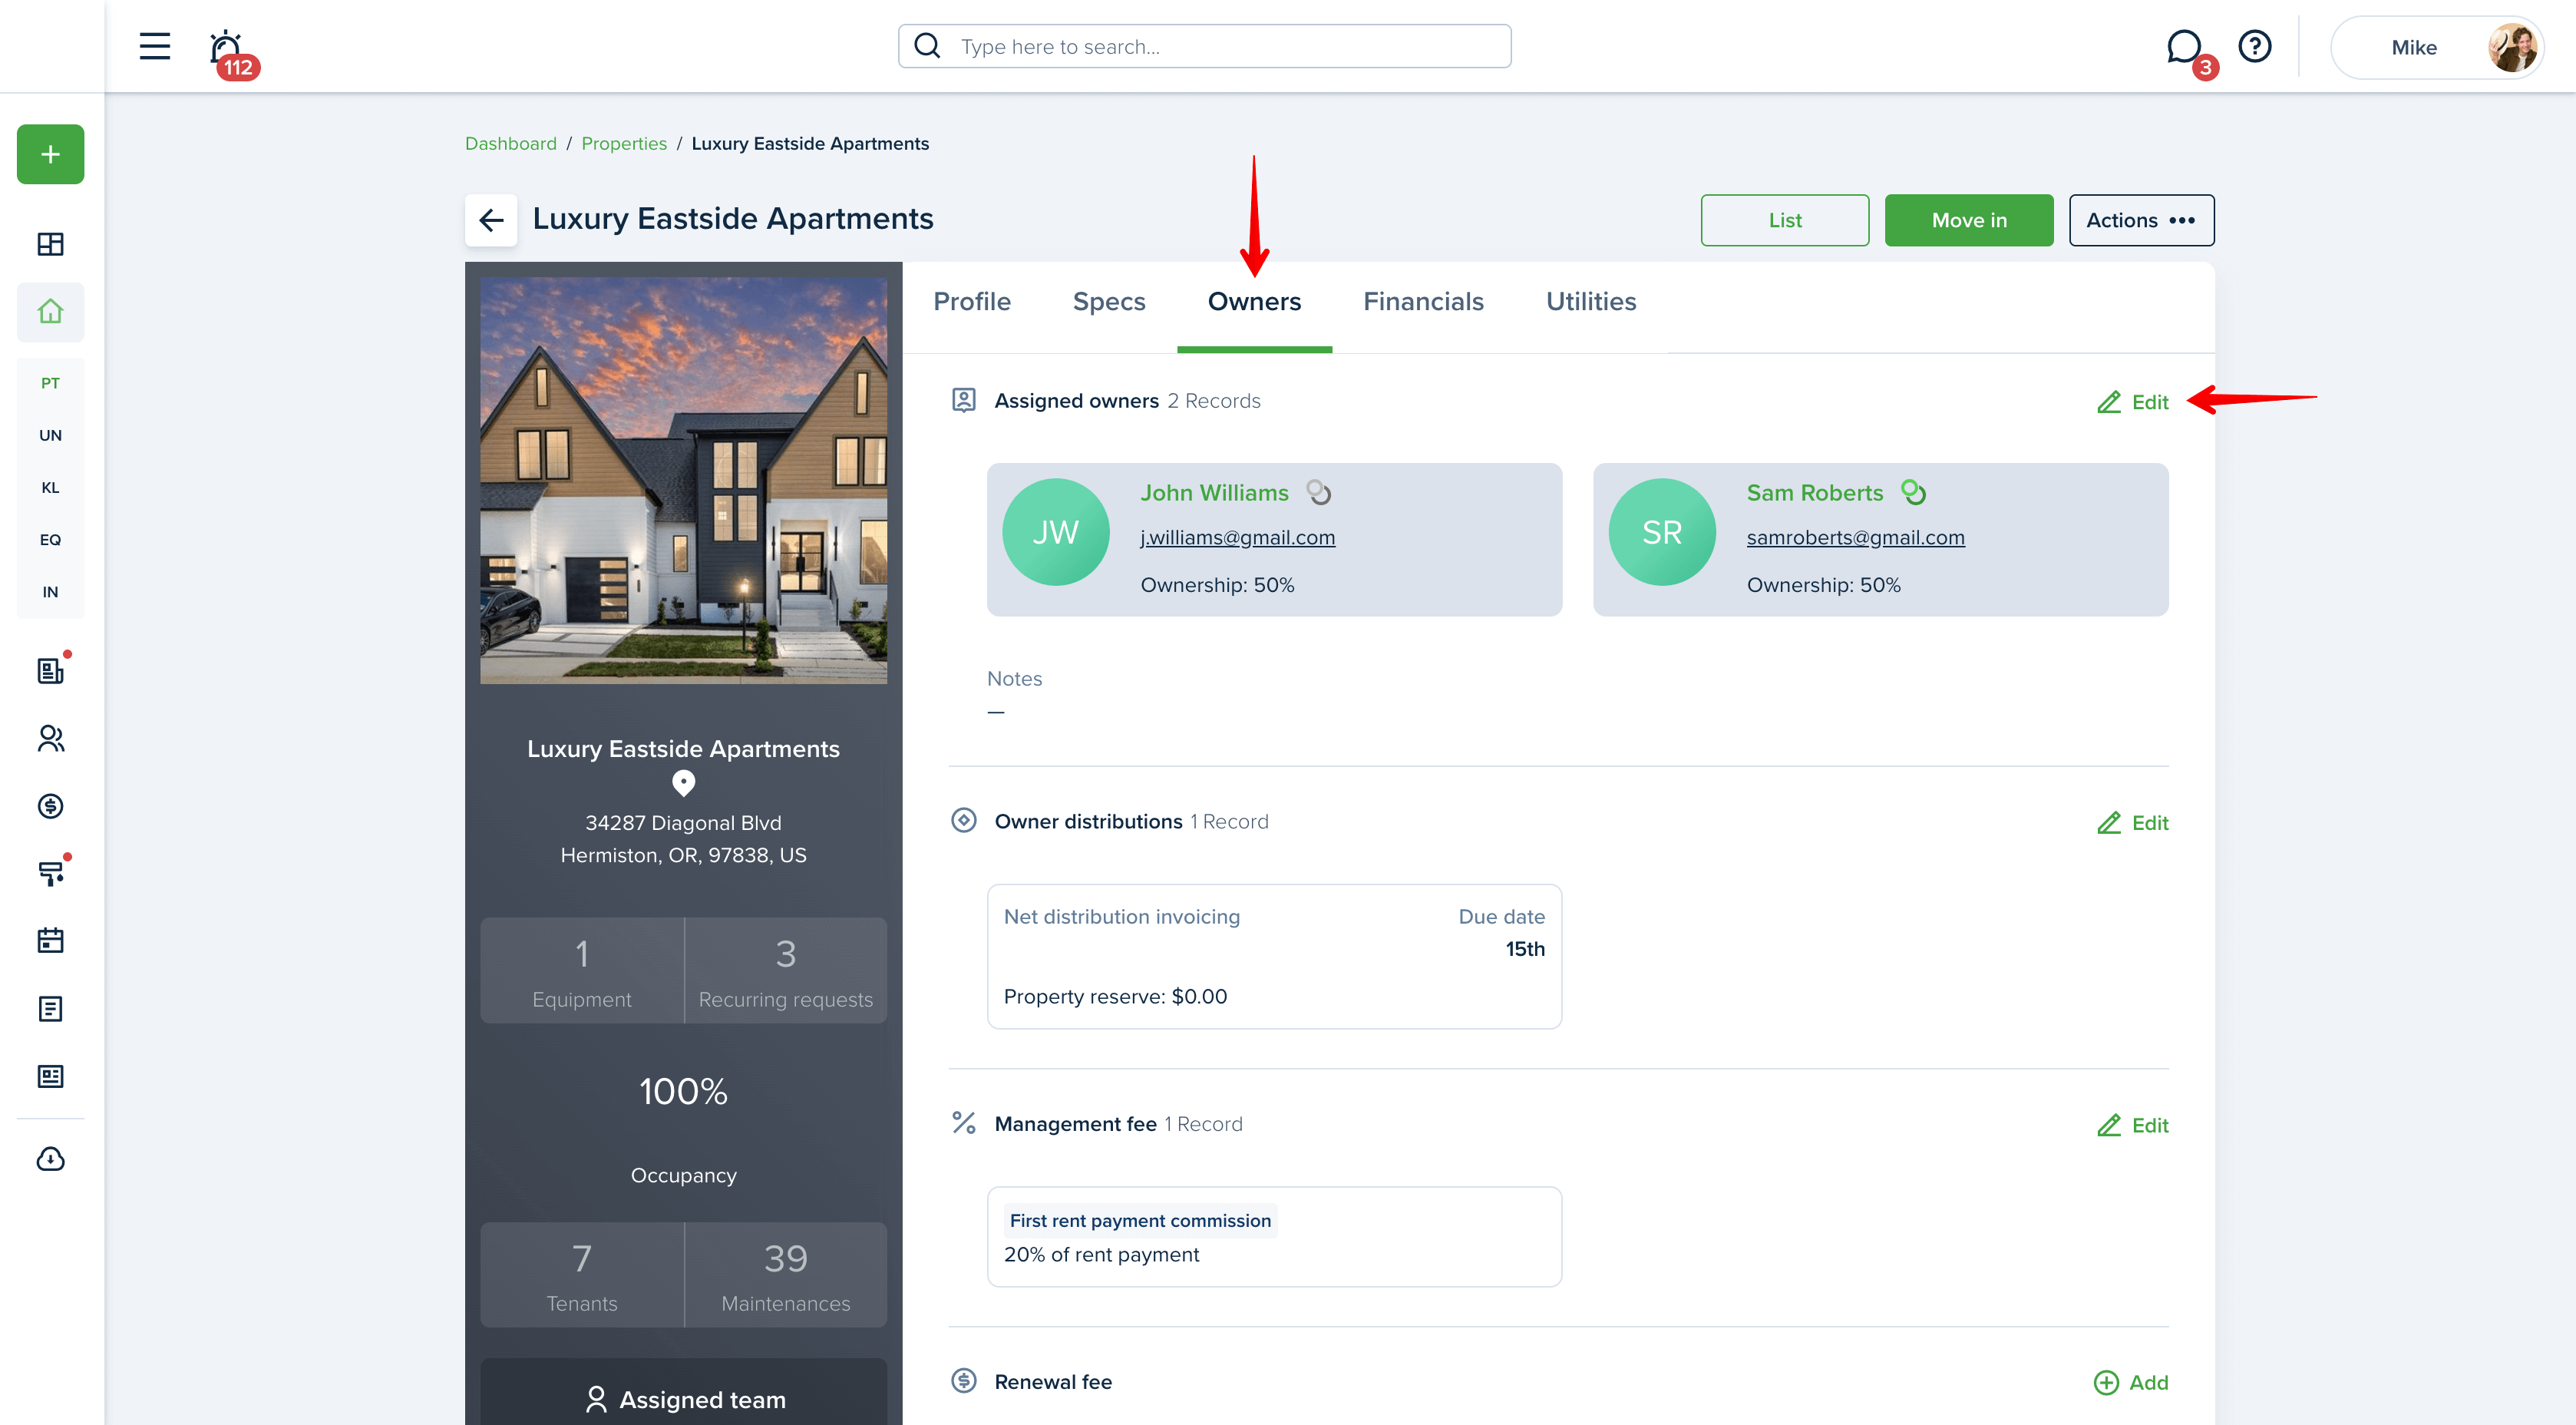Open the contacts people icon in sidebar
Viewport: 2576px width, 1425px height.
click(x=50, y=738)
